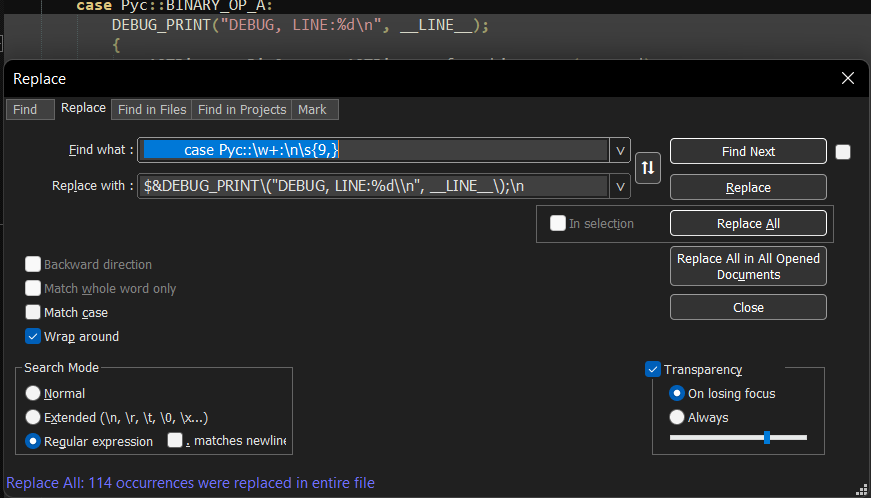Expand the Replace with history dropdown
This screenshot has width=871, height=498.
pyautogui.click(x=620, y=187)
